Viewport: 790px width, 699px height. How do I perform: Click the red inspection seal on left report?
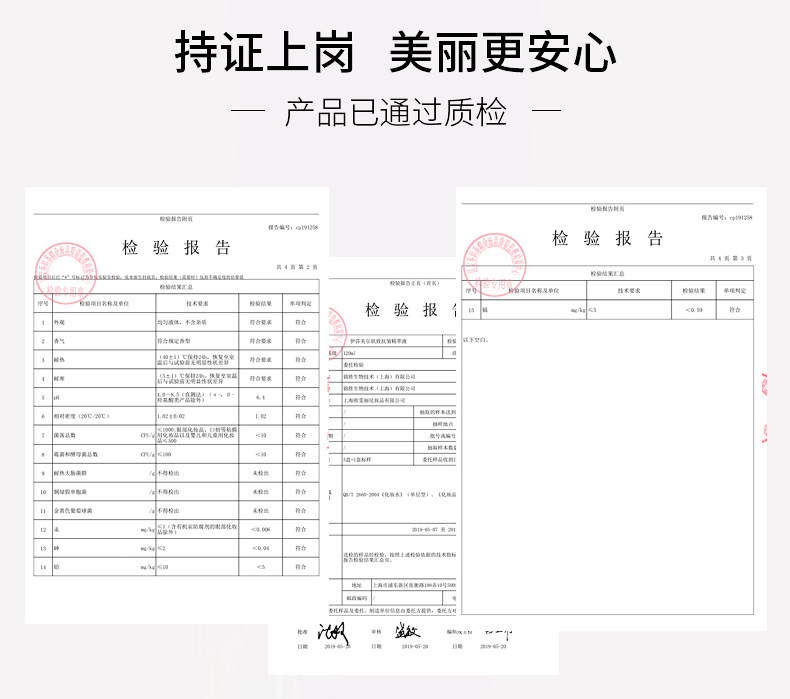click(65, 273)
